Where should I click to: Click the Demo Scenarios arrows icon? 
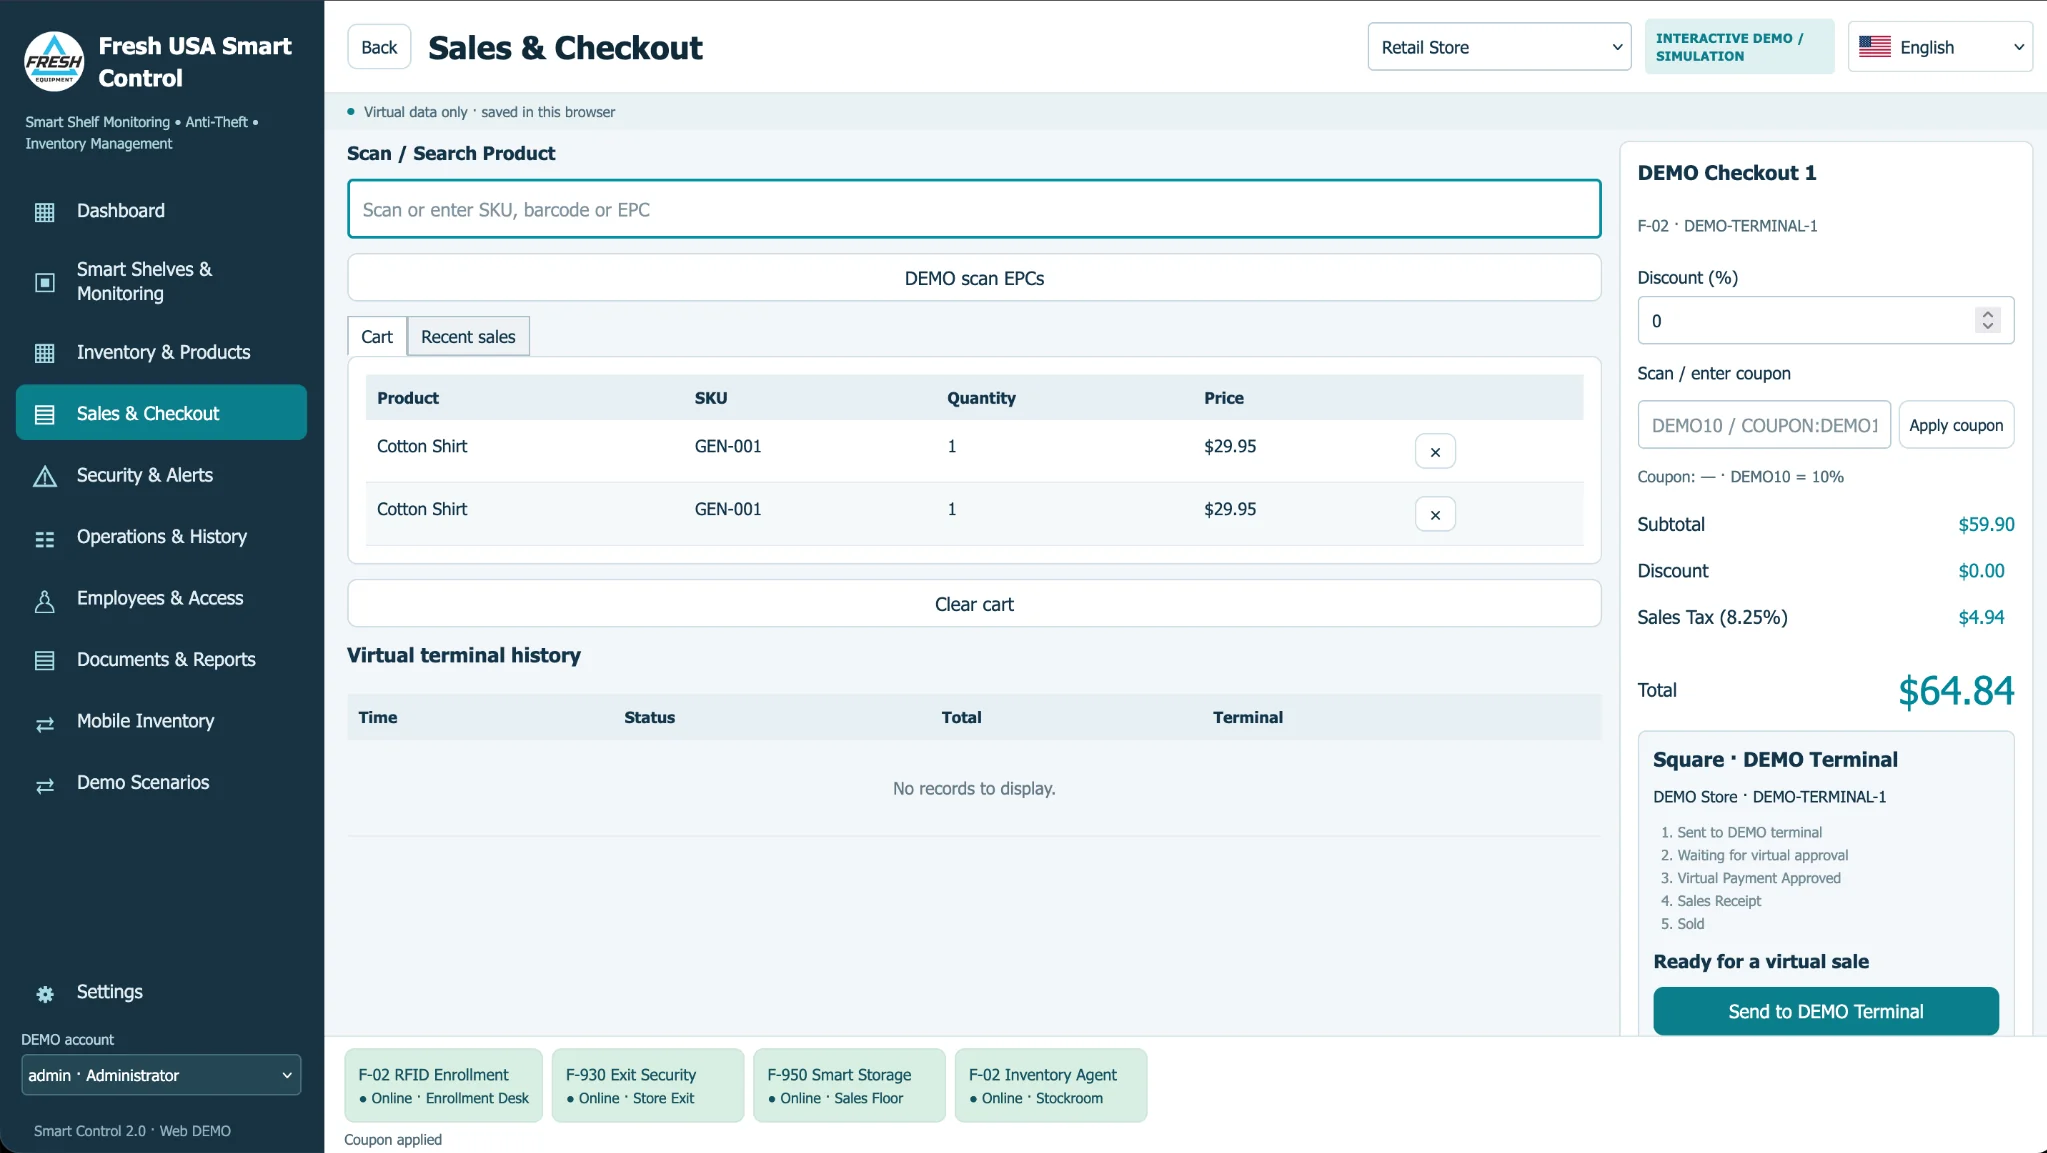pos(45,785)
